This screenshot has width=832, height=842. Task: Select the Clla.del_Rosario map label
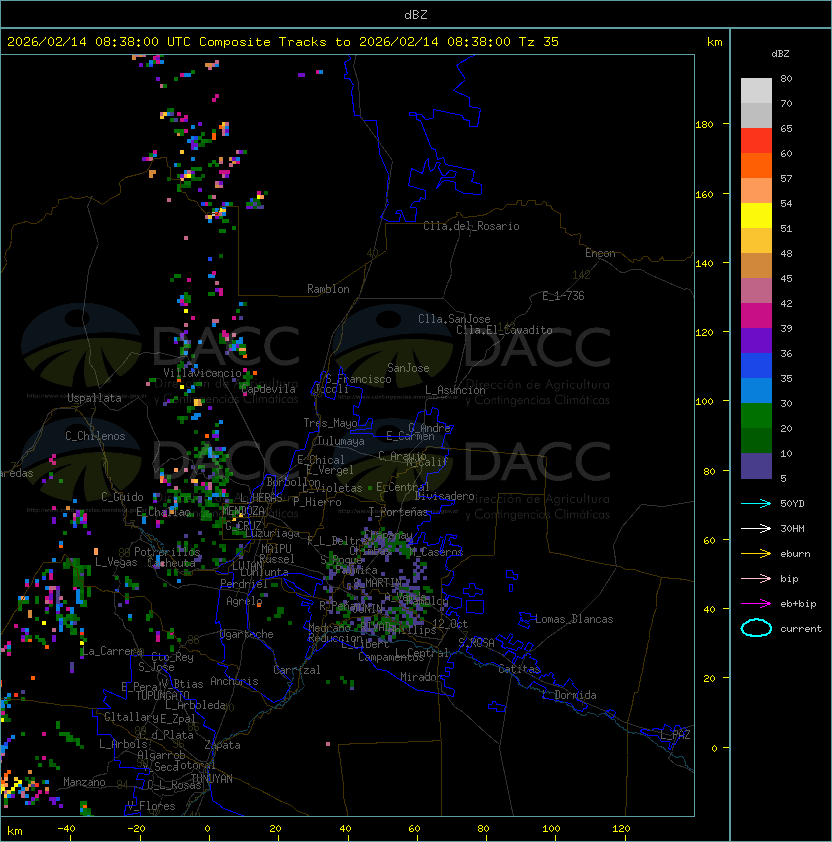tap(471, 226)
